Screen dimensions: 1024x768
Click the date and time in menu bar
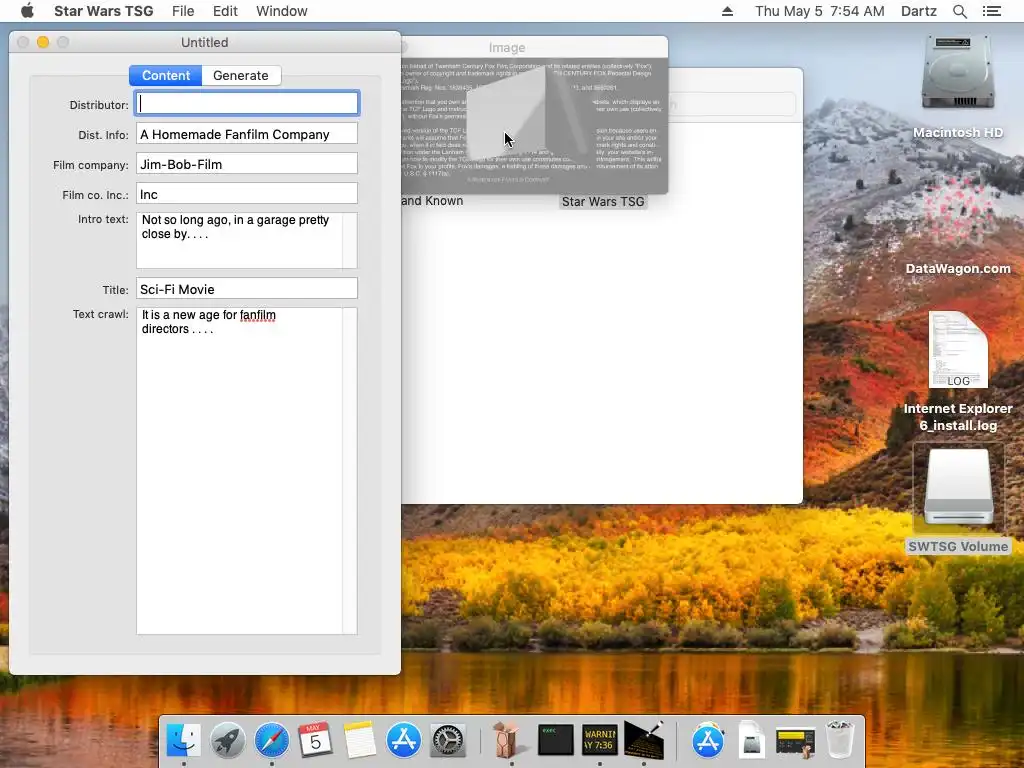820,11
